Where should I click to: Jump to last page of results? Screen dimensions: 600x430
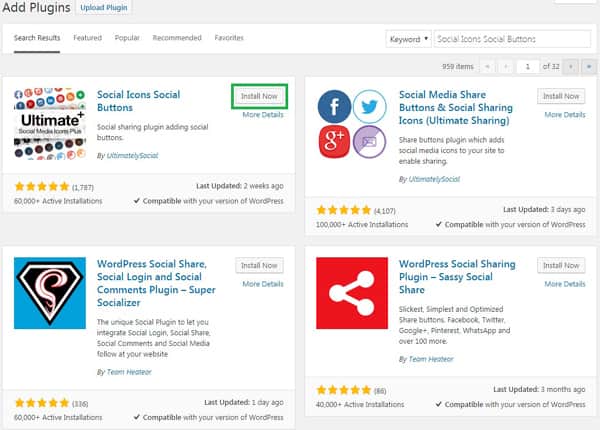tap(589, 67)
